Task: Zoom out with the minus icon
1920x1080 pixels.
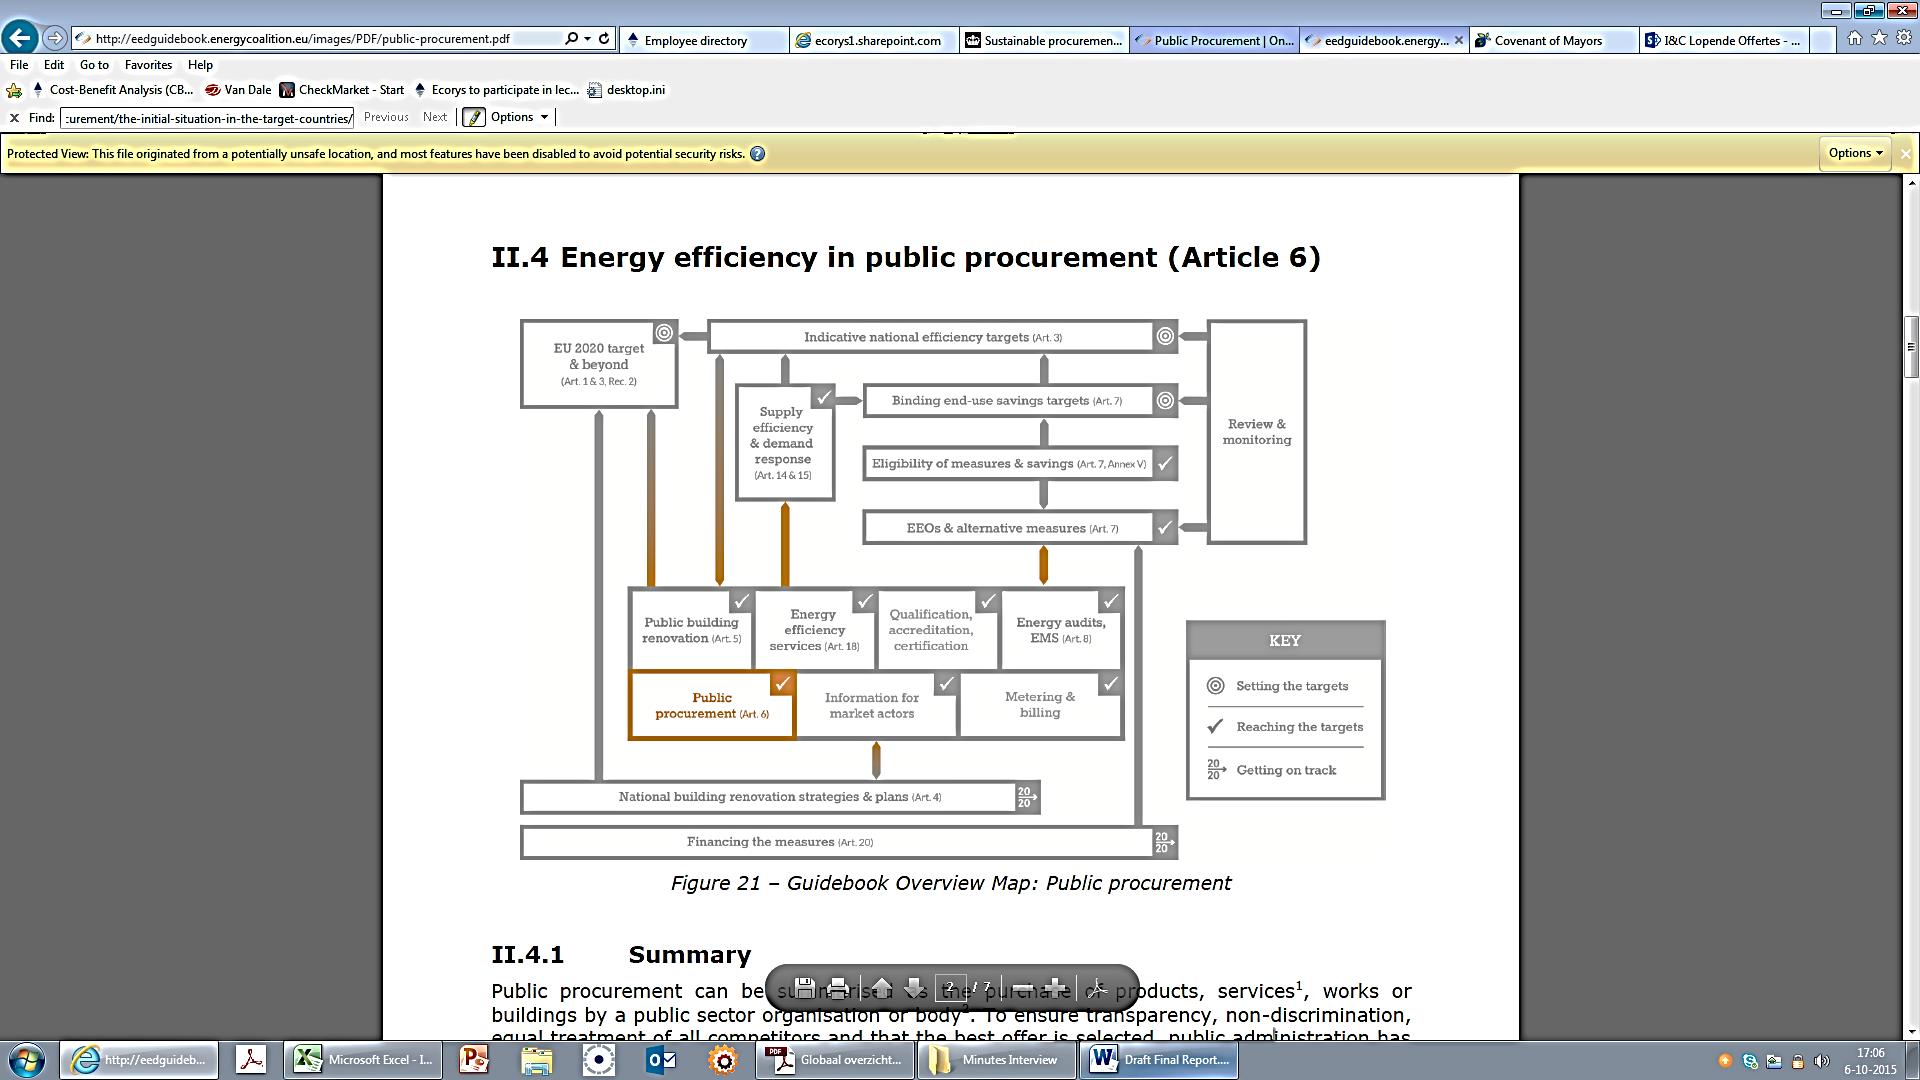Action: click(1022, 988)
